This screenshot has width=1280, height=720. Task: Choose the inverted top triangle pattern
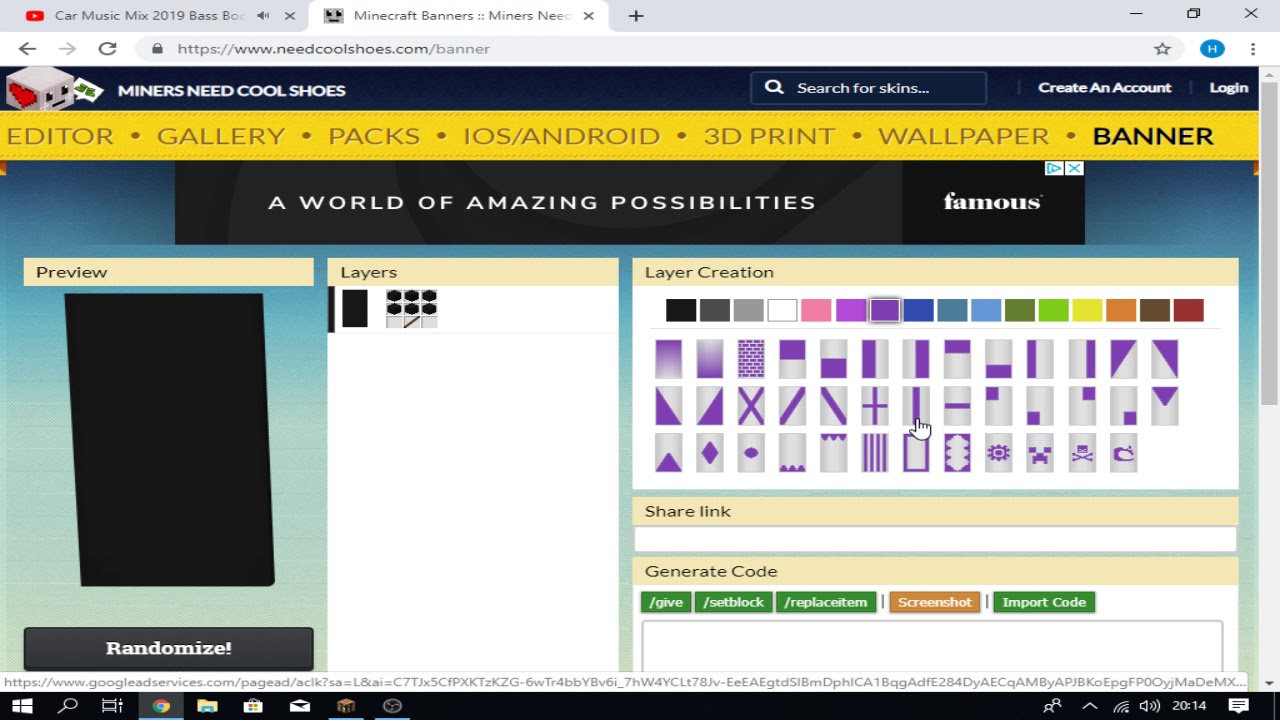(1165, 406)
